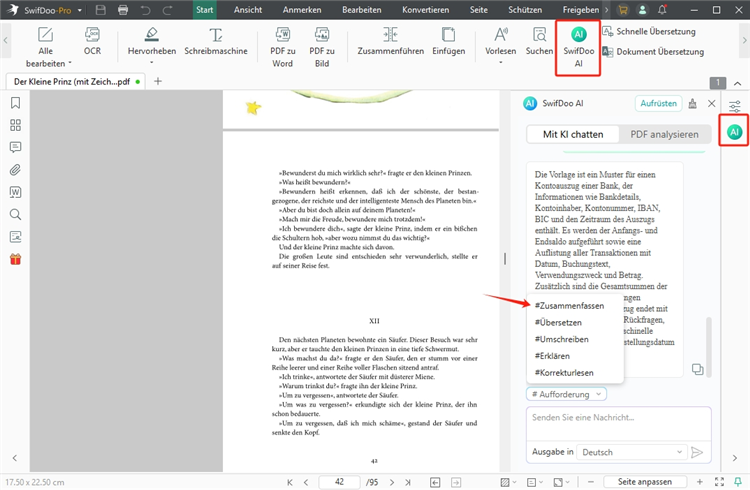Viewport: 750px width, 490px height.
Task: Expand the Vorlesen dropdown arrow
Action: (x=500, y=63)
